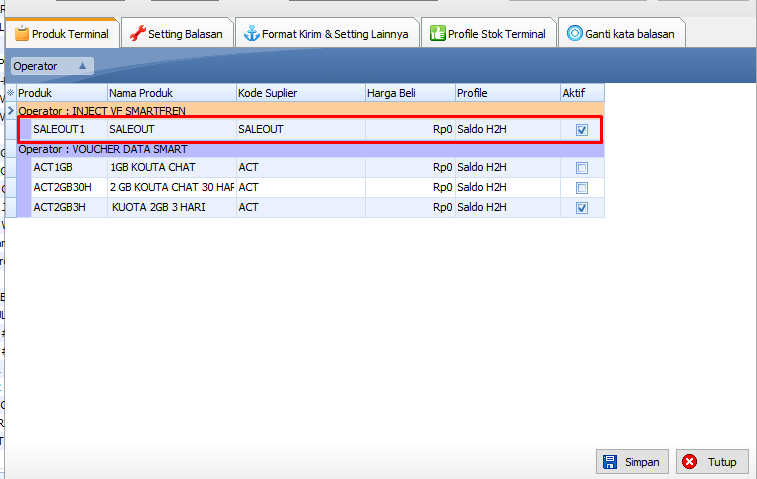Enable Aktif for ACT1GB row
Screen dimensions: 757x479
click(x=582, y=168)
